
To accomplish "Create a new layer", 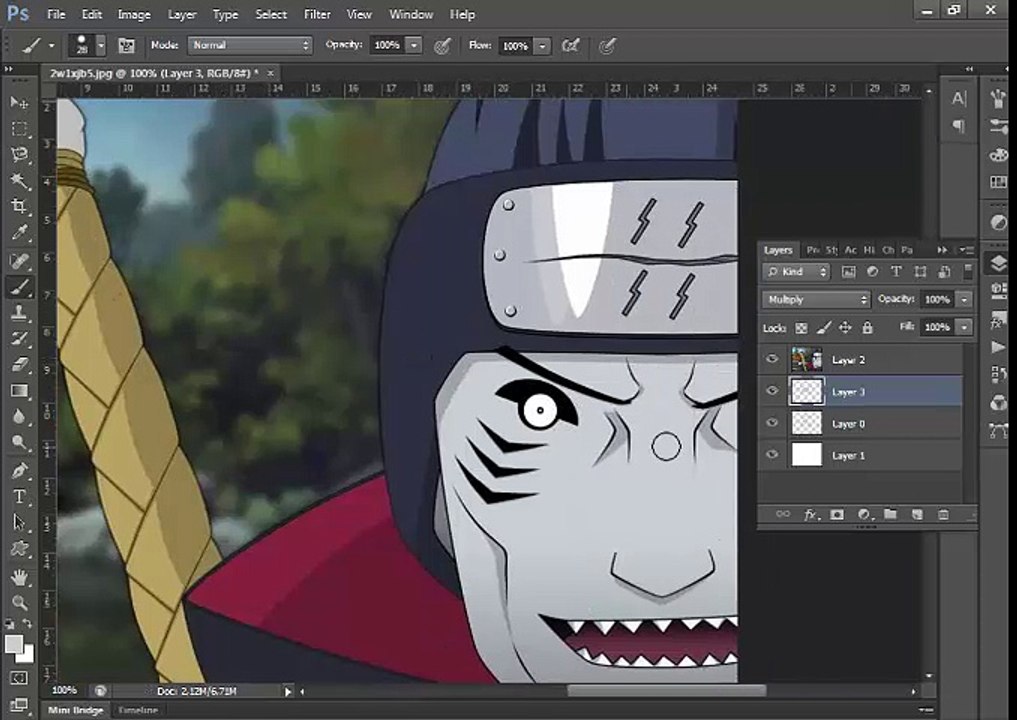I will click(x=917, y=514).
